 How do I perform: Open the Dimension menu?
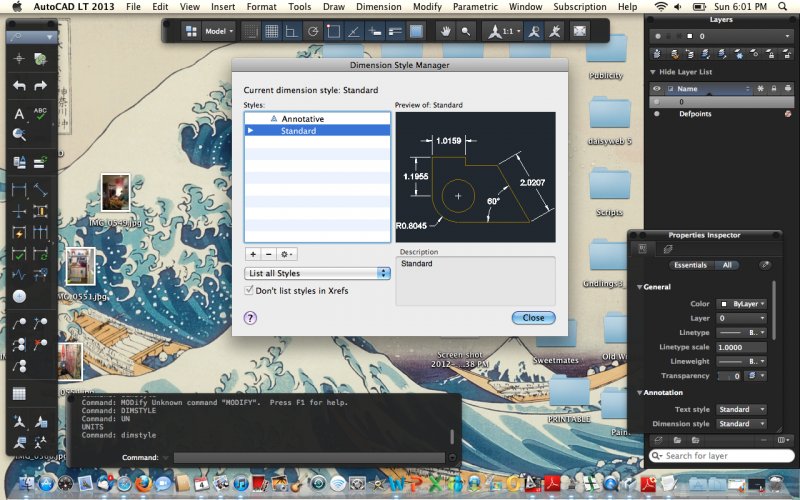click(378, 7)
